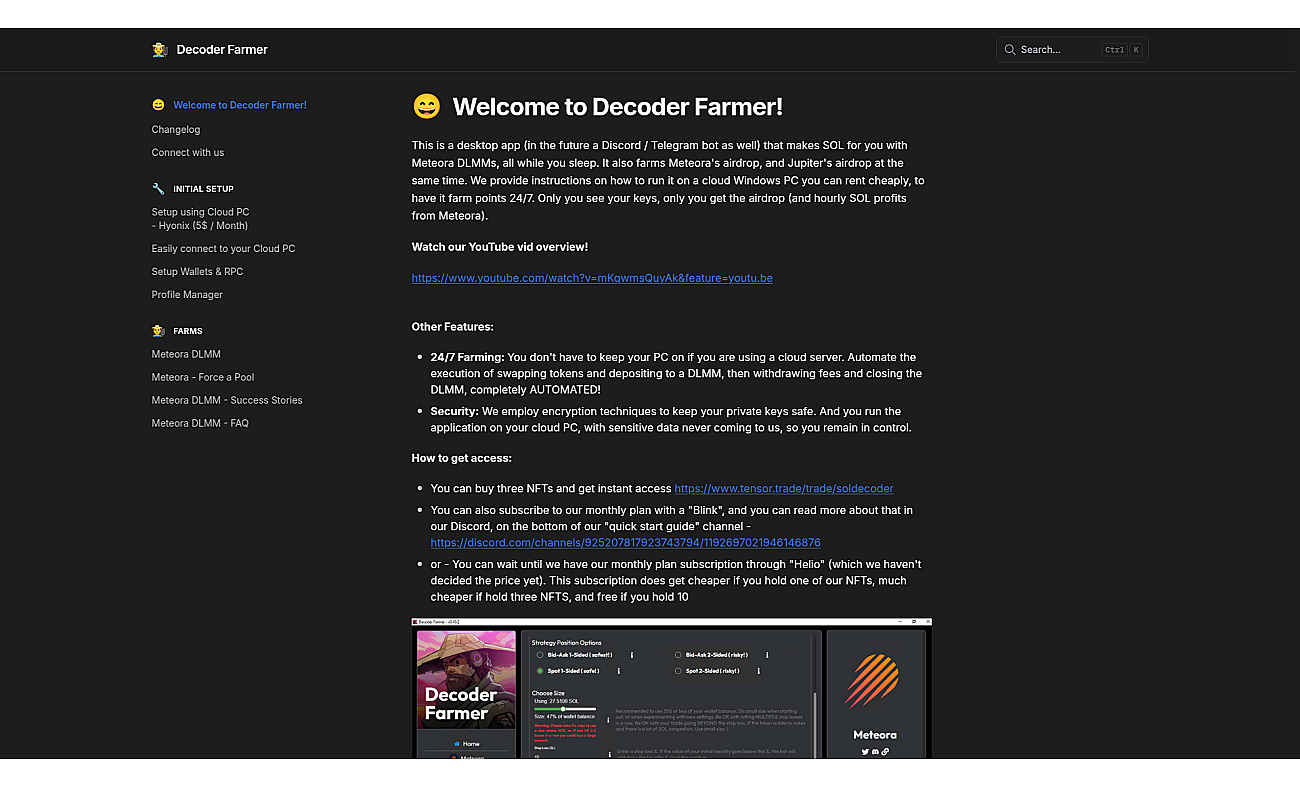Click info icon beside Spot 1-Sided option

[619, 671]
